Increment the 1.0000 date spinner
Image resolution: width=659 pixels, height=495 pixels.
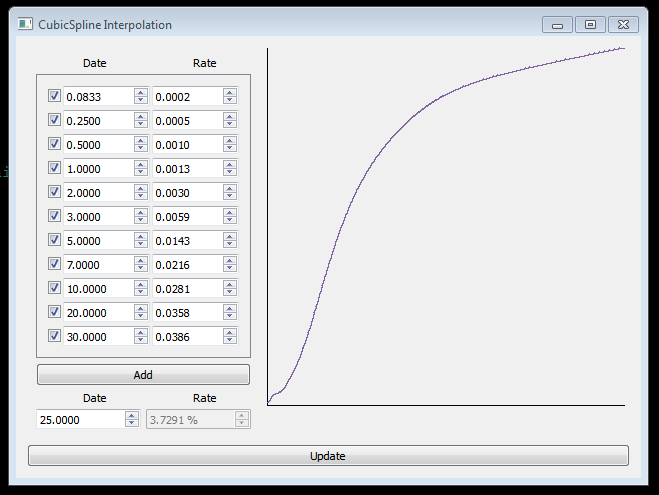[x=141, y=164]
